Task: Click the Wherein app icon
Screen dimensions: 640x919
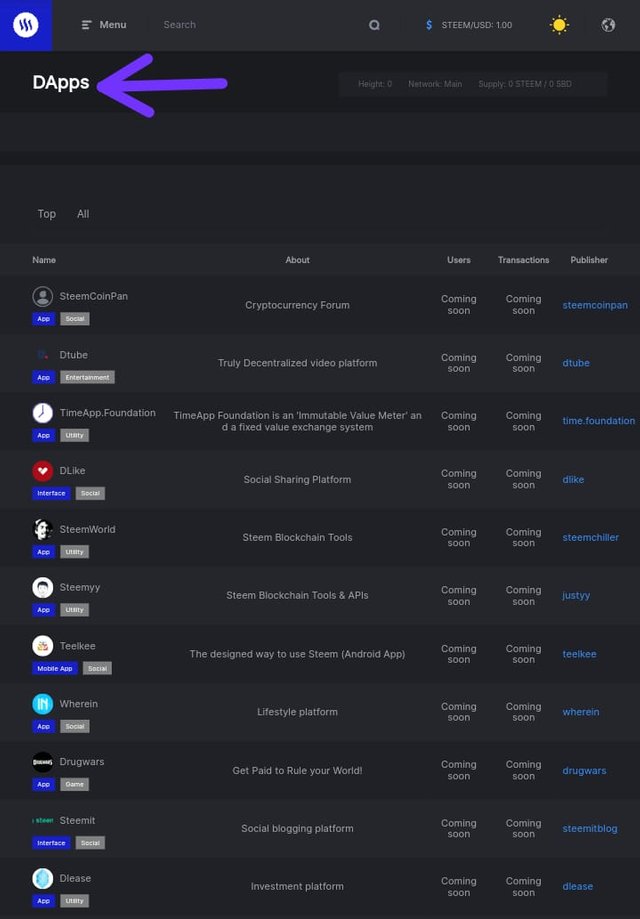Action: click(x=43, y=704)
